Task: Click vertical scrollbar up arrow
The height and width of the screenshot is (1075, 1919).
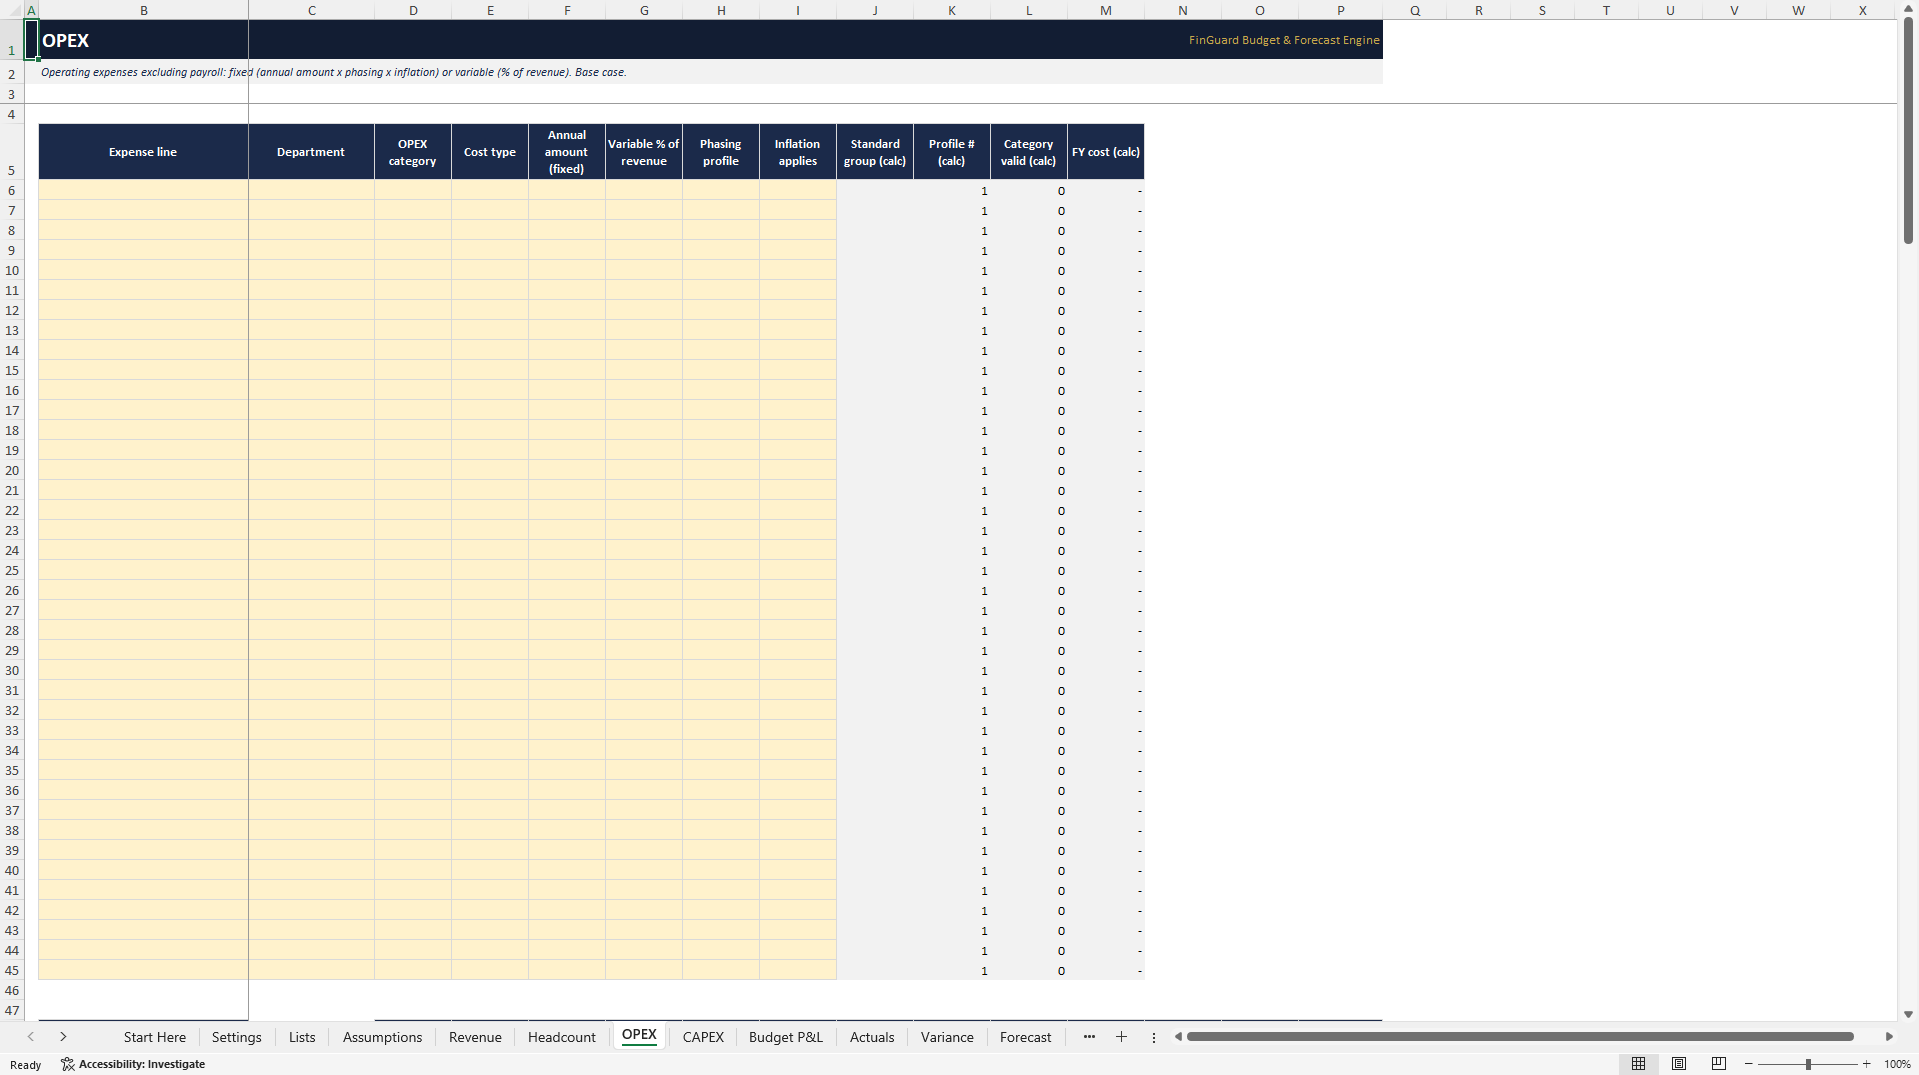Action: pyautogui.click(x=1908, y=8)
